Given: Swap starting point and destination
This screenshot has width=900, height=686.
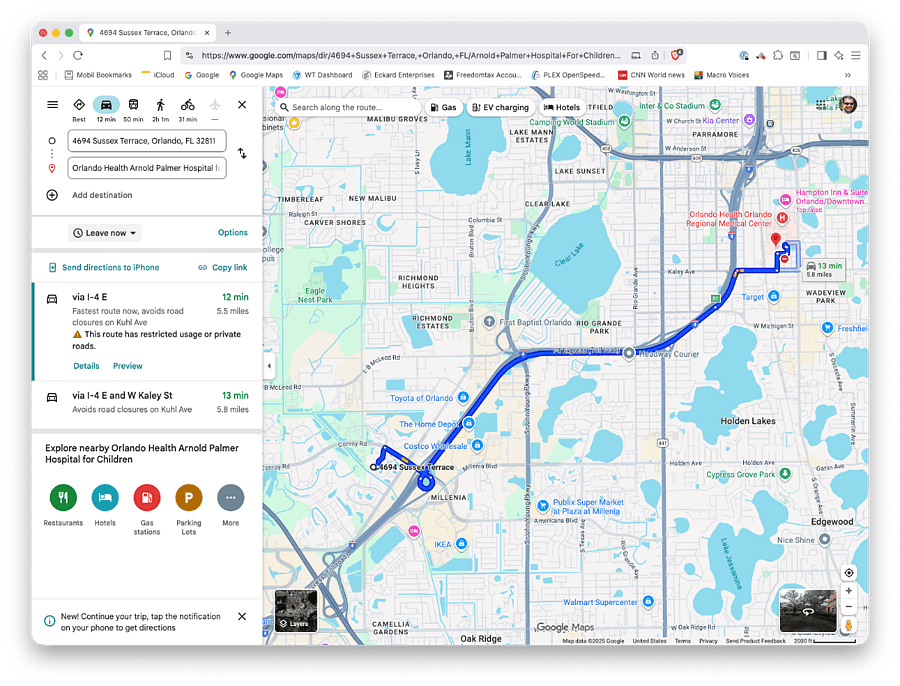Looking at the screenshot, I should coord(242,153).
